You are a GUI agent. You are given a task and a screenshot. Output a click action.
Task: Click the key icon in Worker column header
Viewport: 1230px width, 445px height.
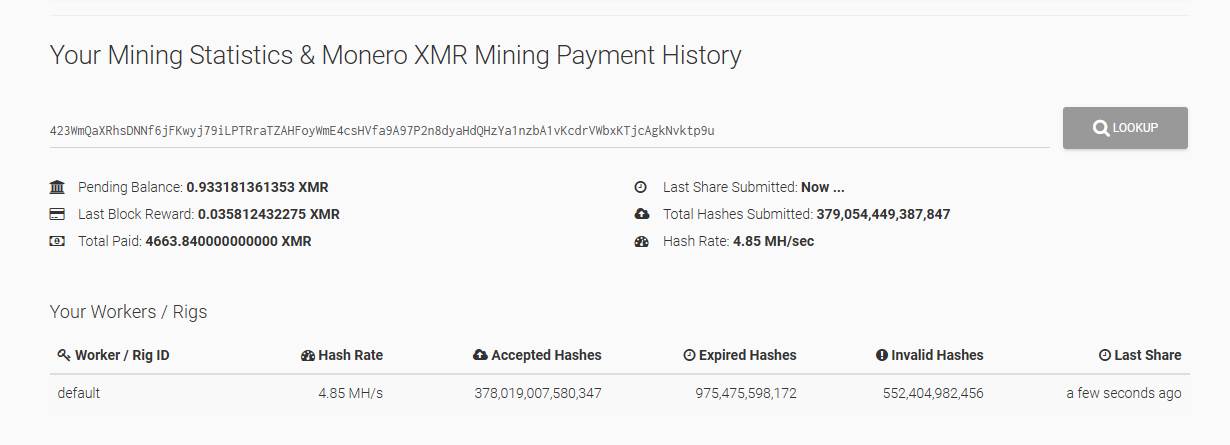[64, 355]
